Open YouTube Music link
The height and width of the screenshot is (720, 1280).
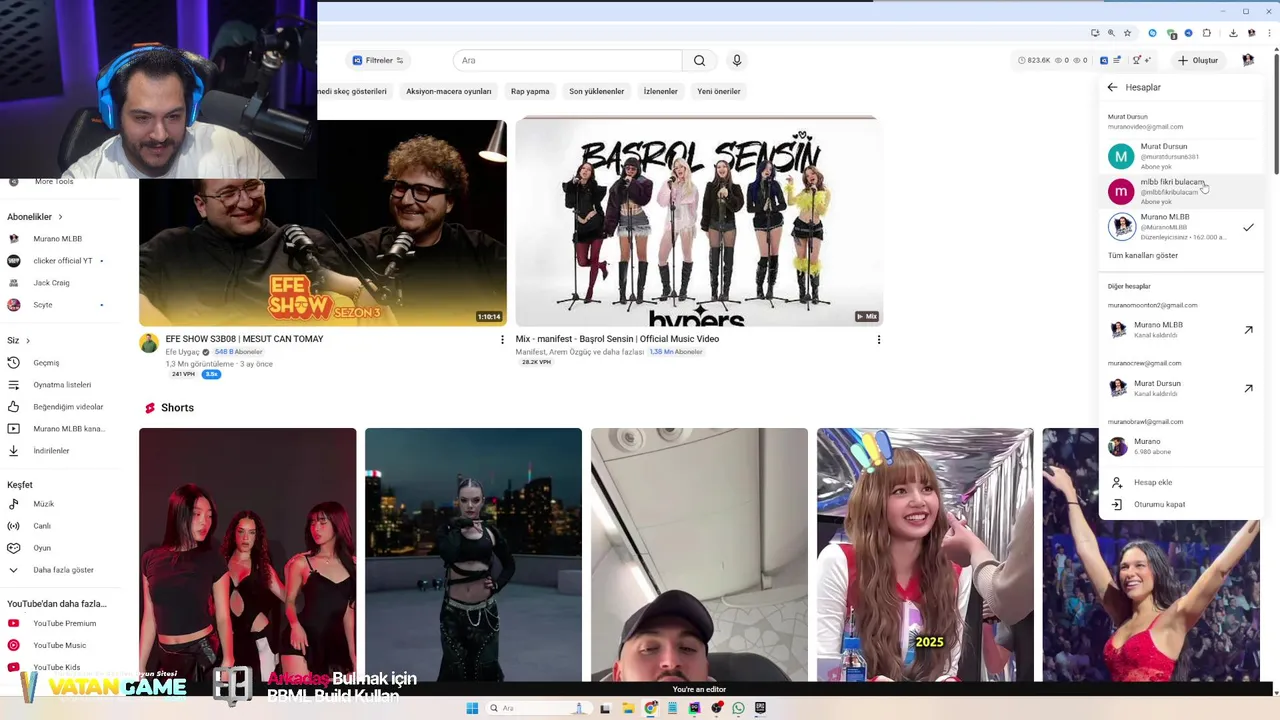coord(59,645)
